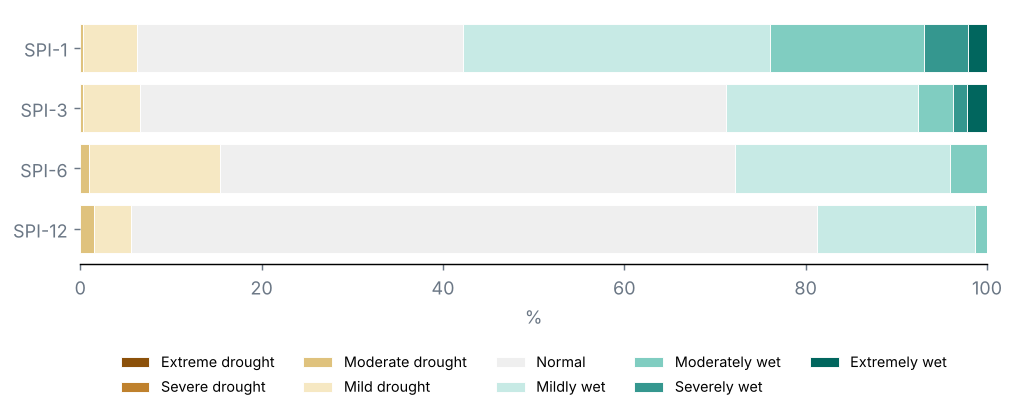Select the SPI-12 axis label
This screenshot has height=414, width=1015.
tap(41, 230)
